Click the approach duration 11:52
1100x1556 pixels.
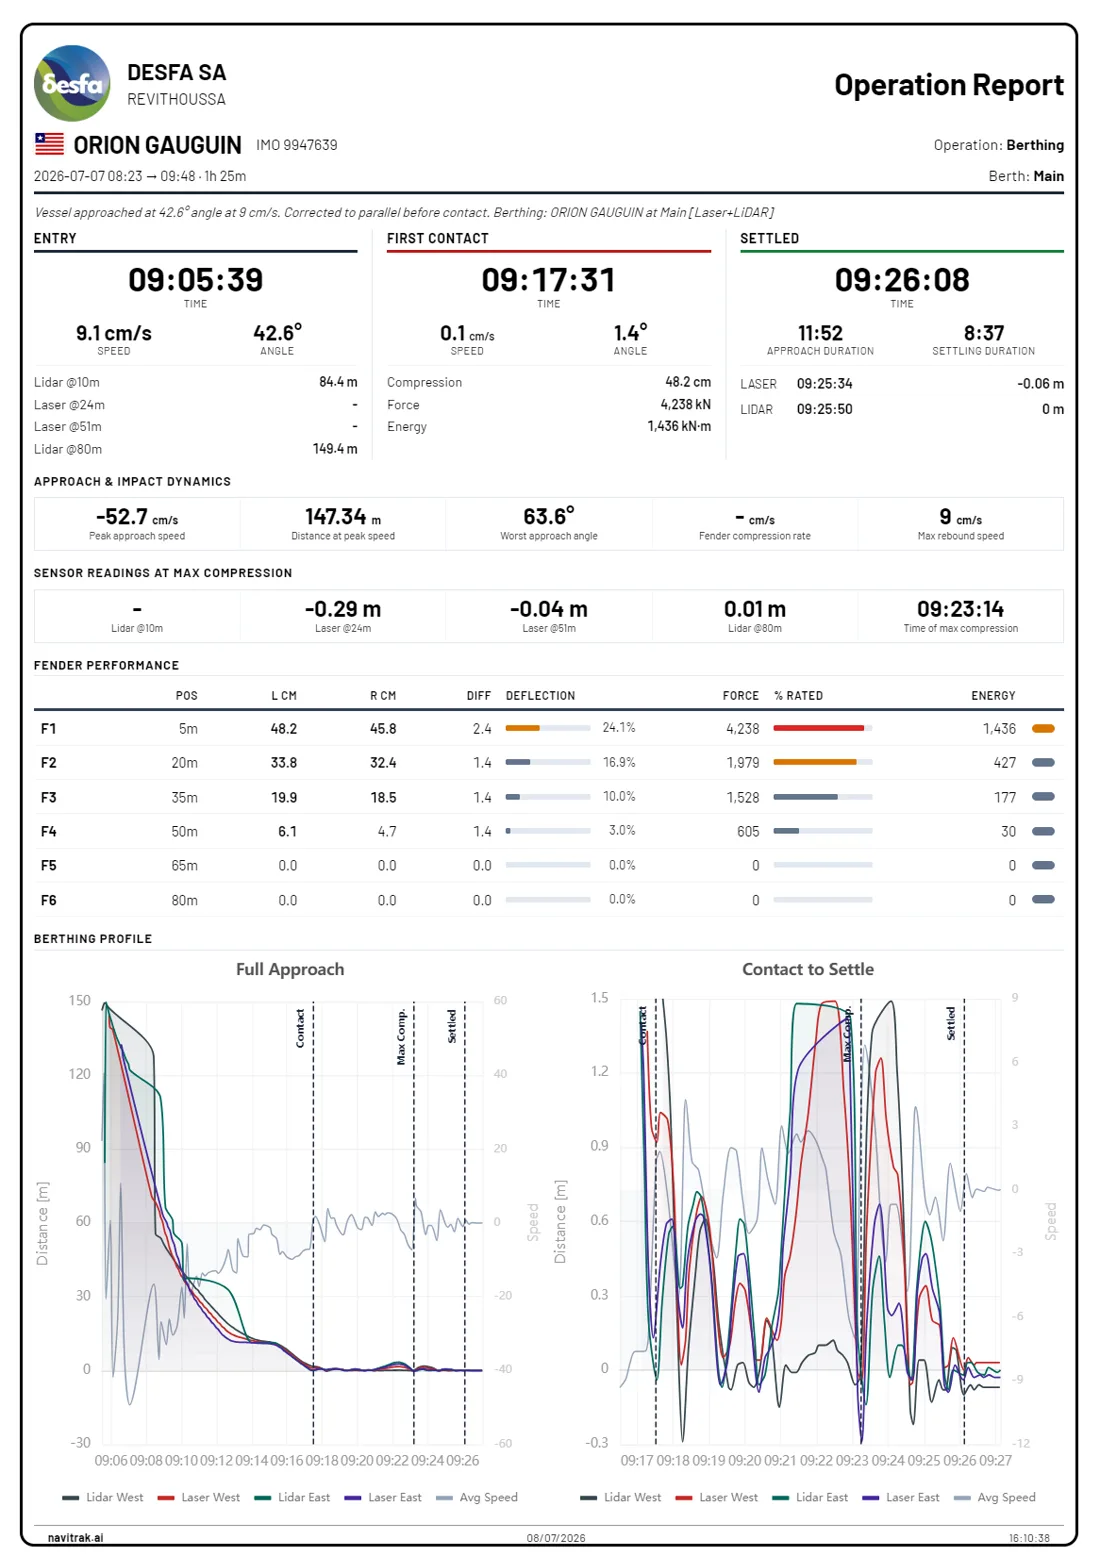[820, 333]
